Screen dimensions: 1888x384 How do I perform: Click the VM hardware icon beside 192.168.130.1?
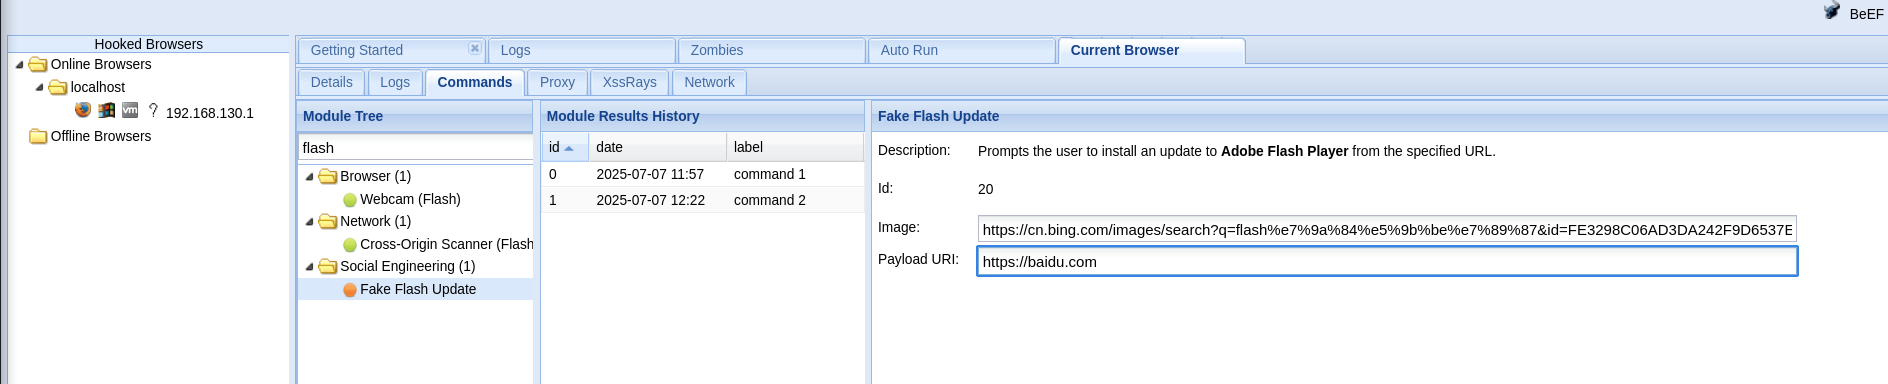click(130, 110)
